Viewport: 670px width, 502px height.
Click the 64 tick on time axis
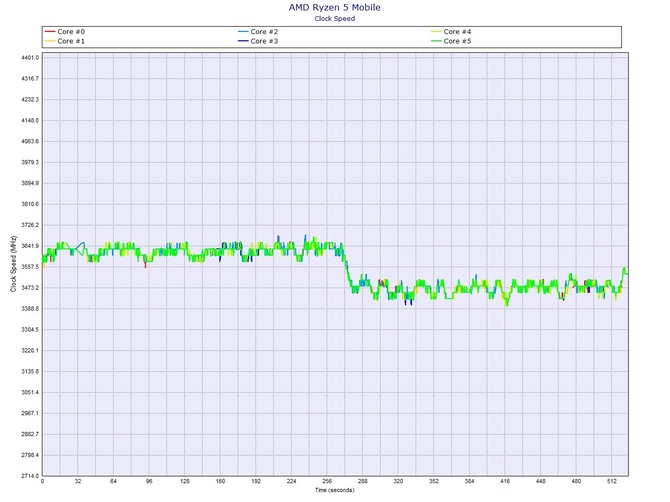pyautogui.click(x=113, y=481)
